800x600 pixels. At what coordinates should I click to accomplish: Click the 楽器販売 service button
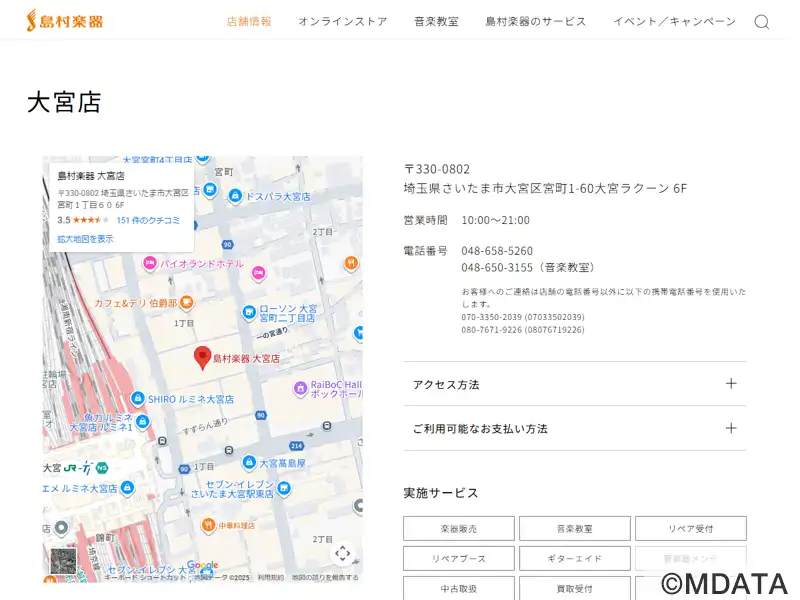pos(459,528)
